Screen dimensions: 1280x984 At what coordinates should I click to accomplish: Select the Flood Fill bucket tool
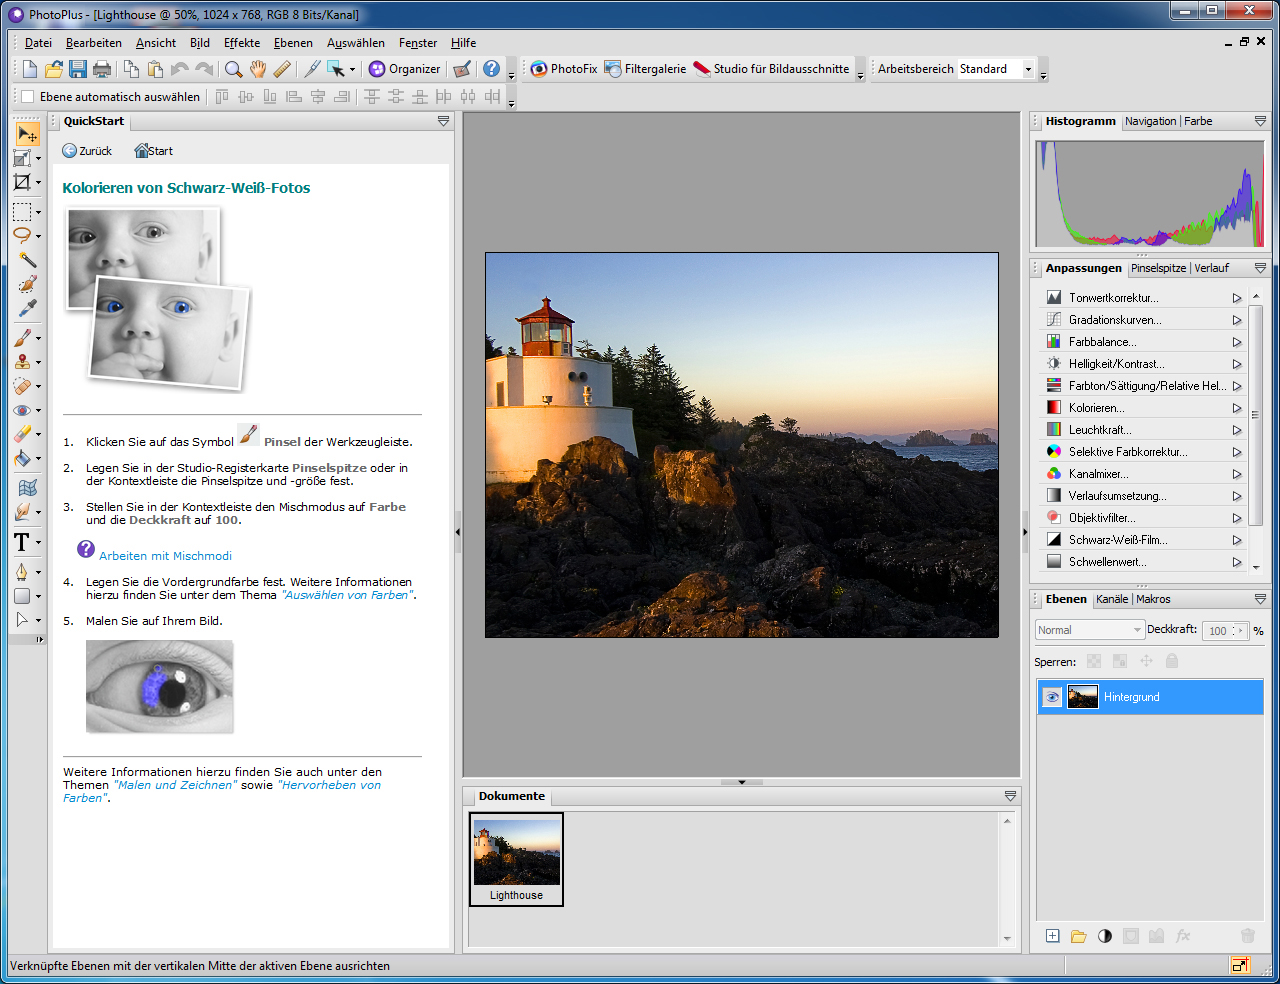coord(22,458)
